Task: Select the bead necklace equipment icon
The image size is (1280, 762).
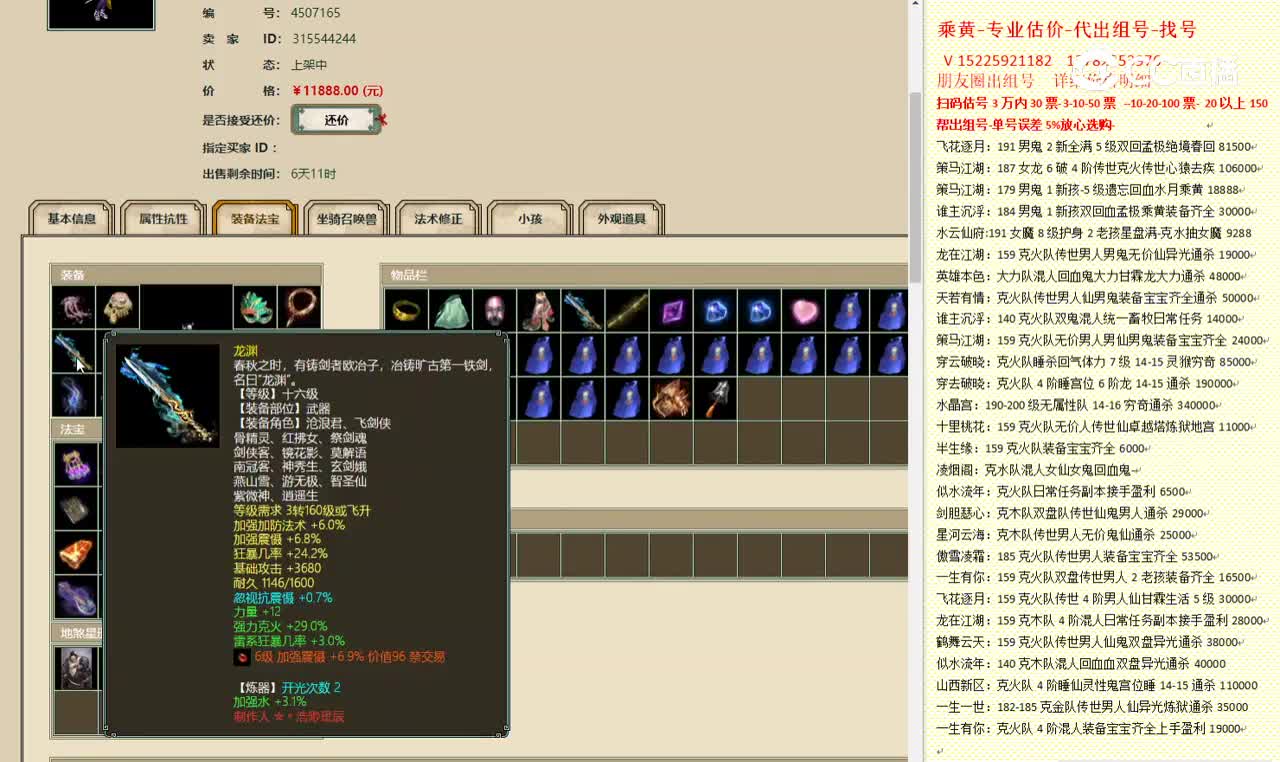Action: click(299, 308)
